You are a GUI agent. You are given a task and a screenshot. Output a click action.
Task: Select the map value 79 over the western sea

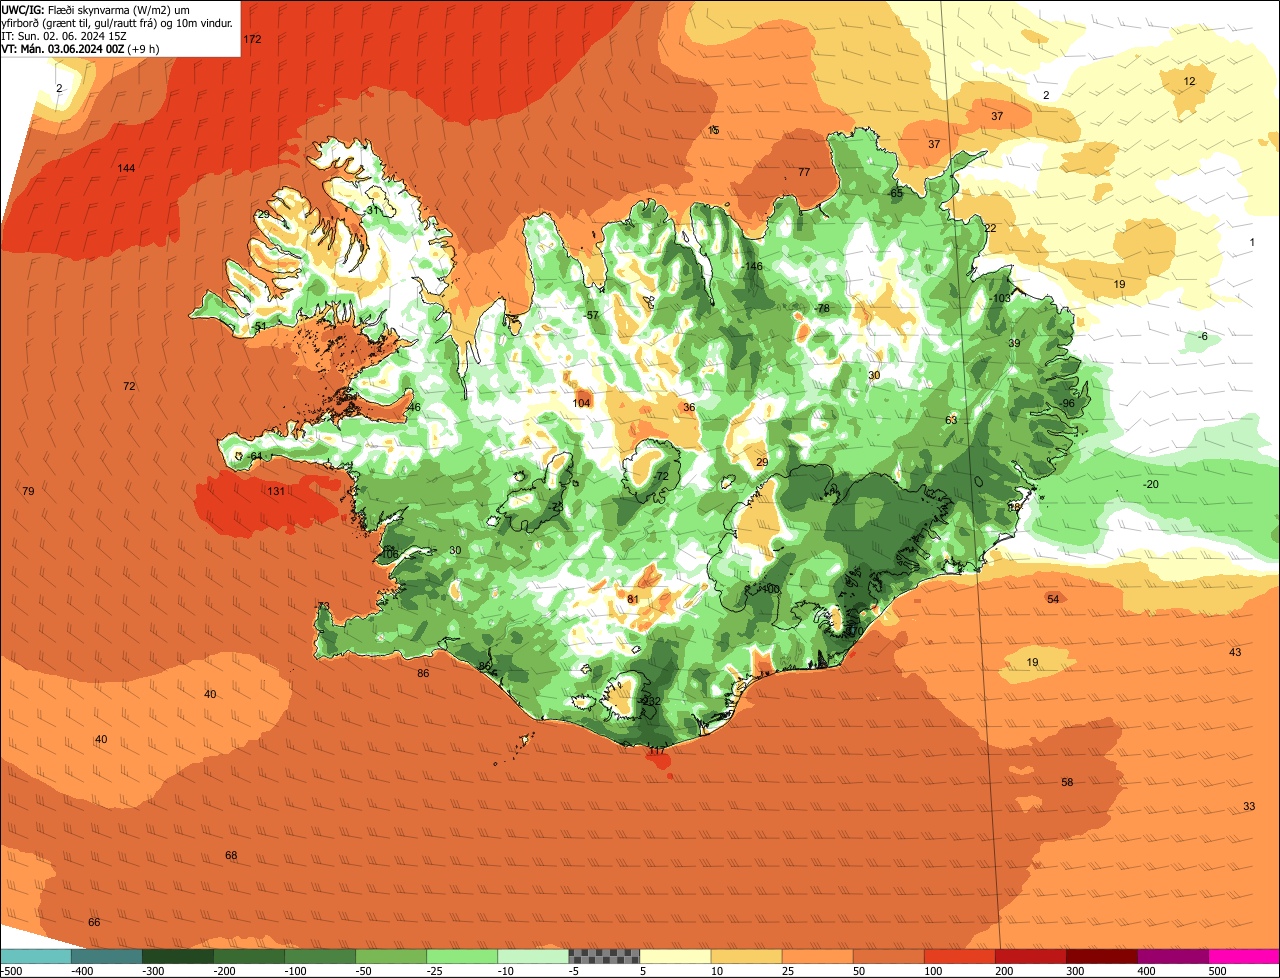coord(28,491)
